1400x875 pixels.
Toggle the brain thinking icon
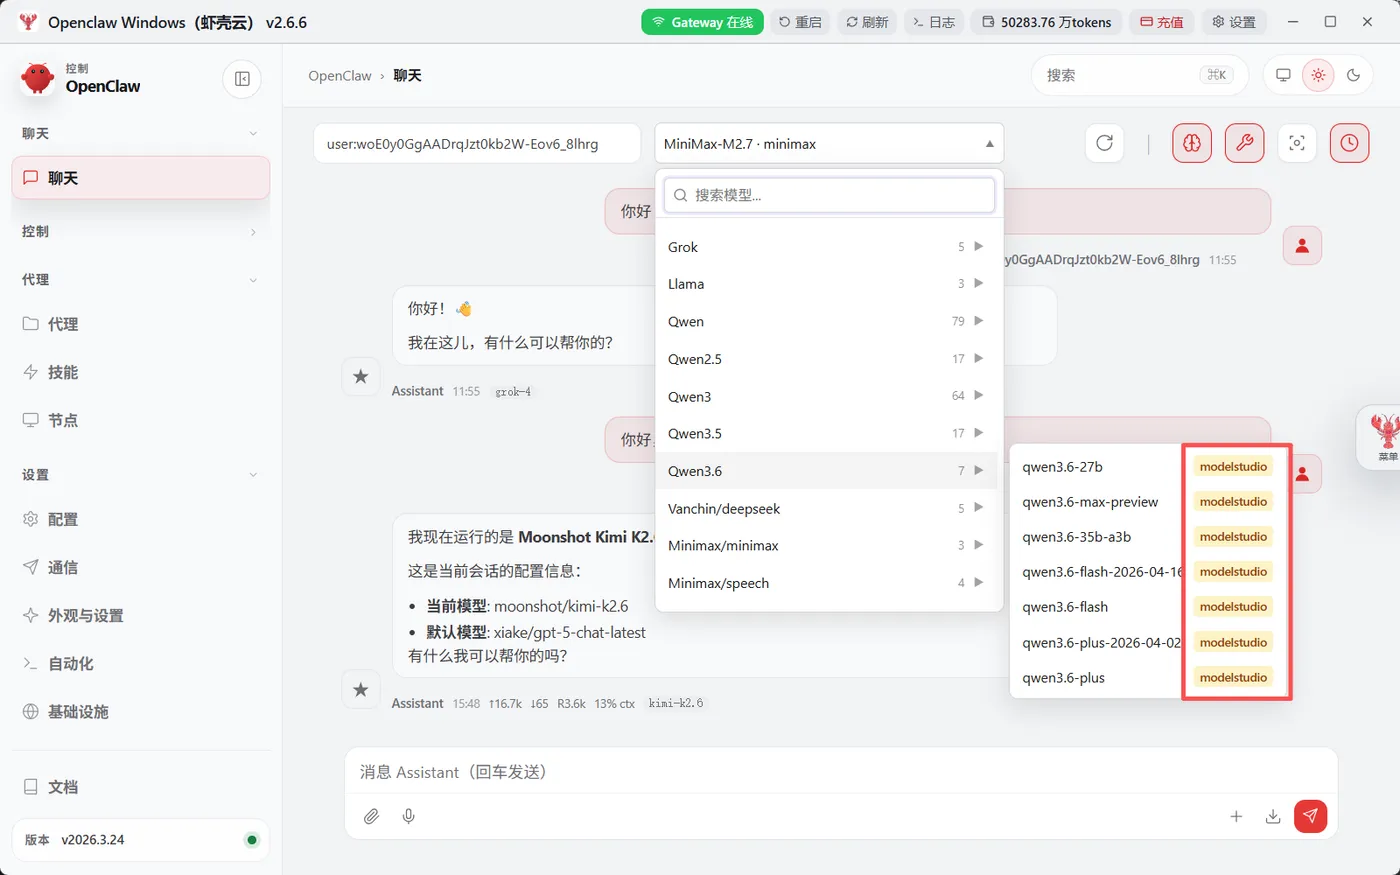coord(1192,143)
